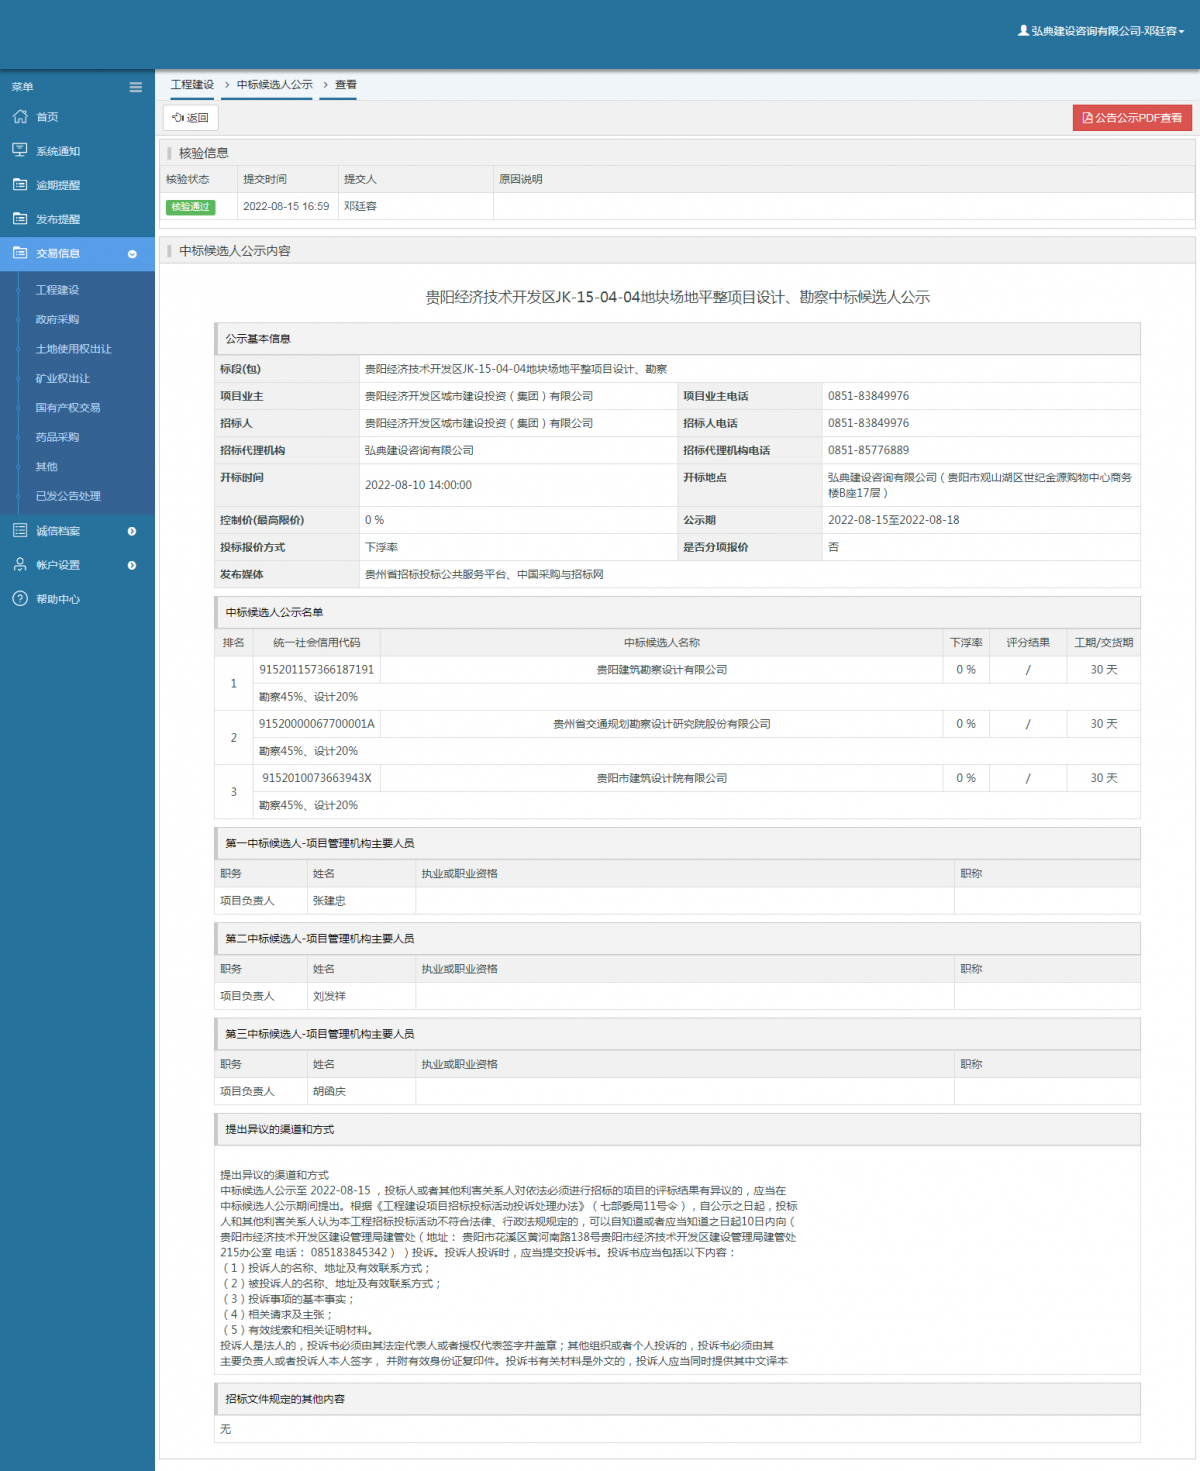Open the 首页 home icon
The width and height of the screenshot is (1200, 1471).
pos(20,116)
